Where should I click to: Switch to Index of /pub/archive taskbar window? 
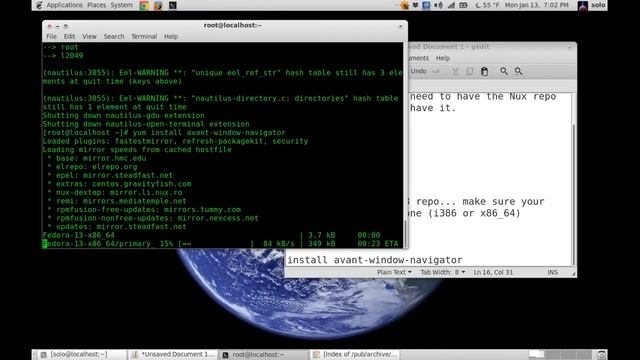[355, 355]
